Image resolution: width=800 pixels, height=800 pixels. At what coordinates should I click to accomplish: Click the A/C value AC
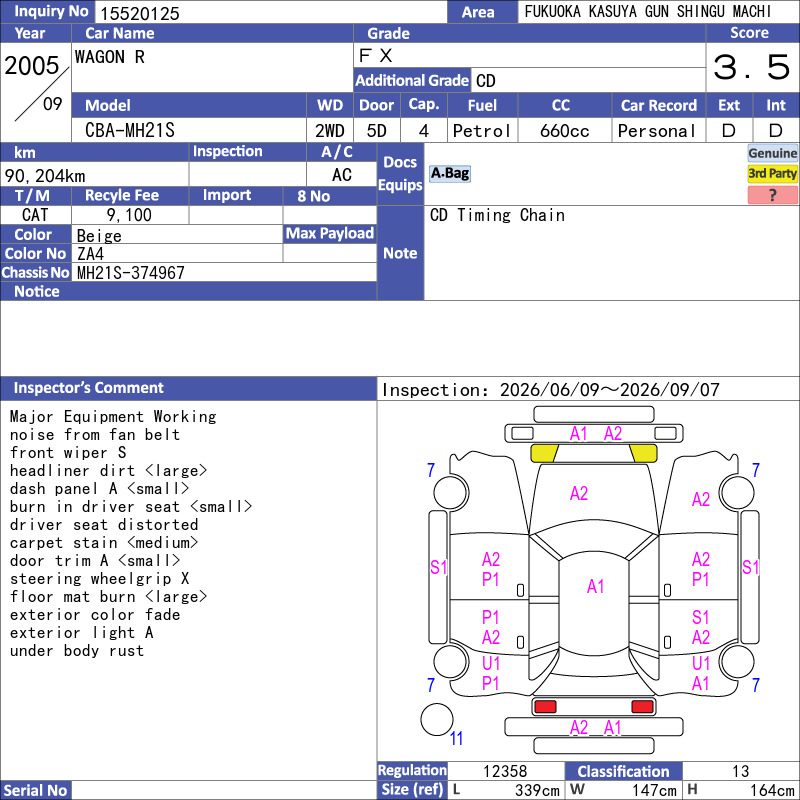pyautogui.click(x=341, y=175)
